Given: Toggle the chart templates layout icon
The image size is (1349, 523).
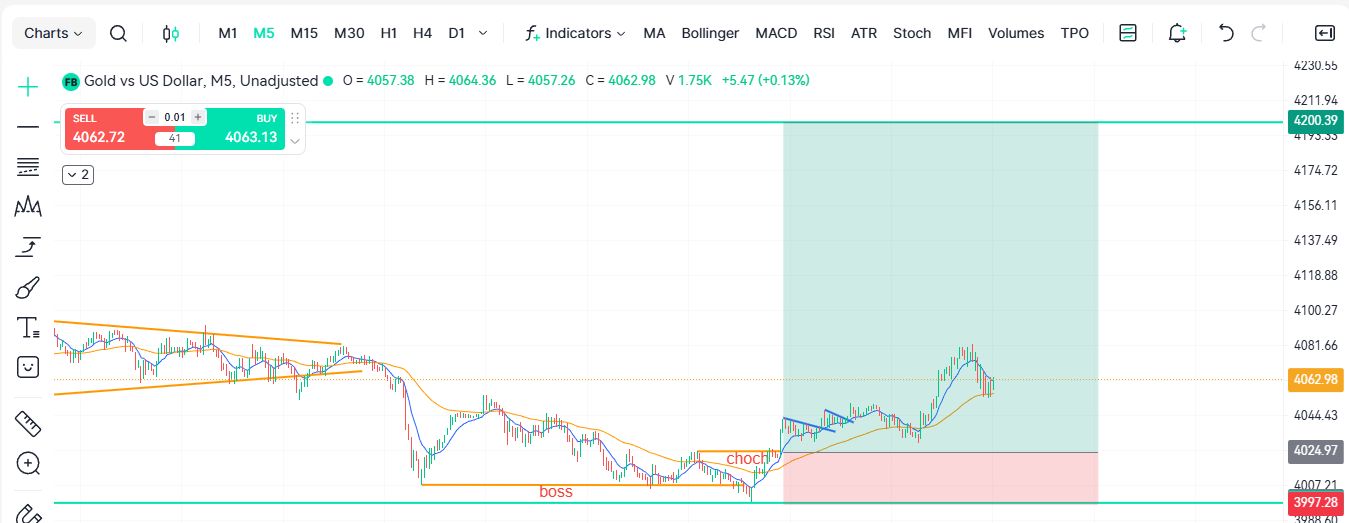Looking at the screenshot, I should [x=1128, y=33].
